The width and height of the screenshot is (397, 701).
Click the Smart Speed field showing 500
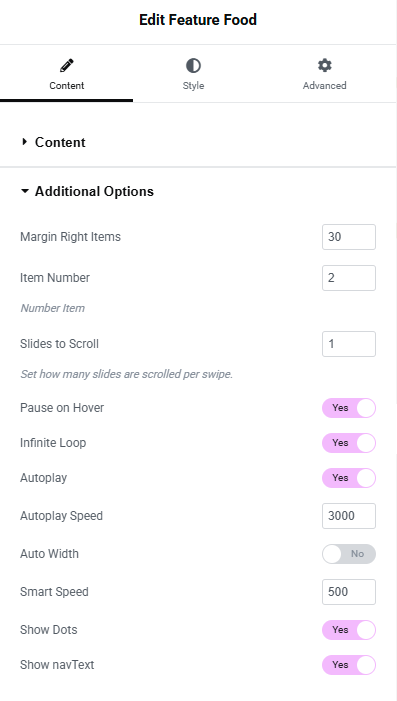coord(349,592)
